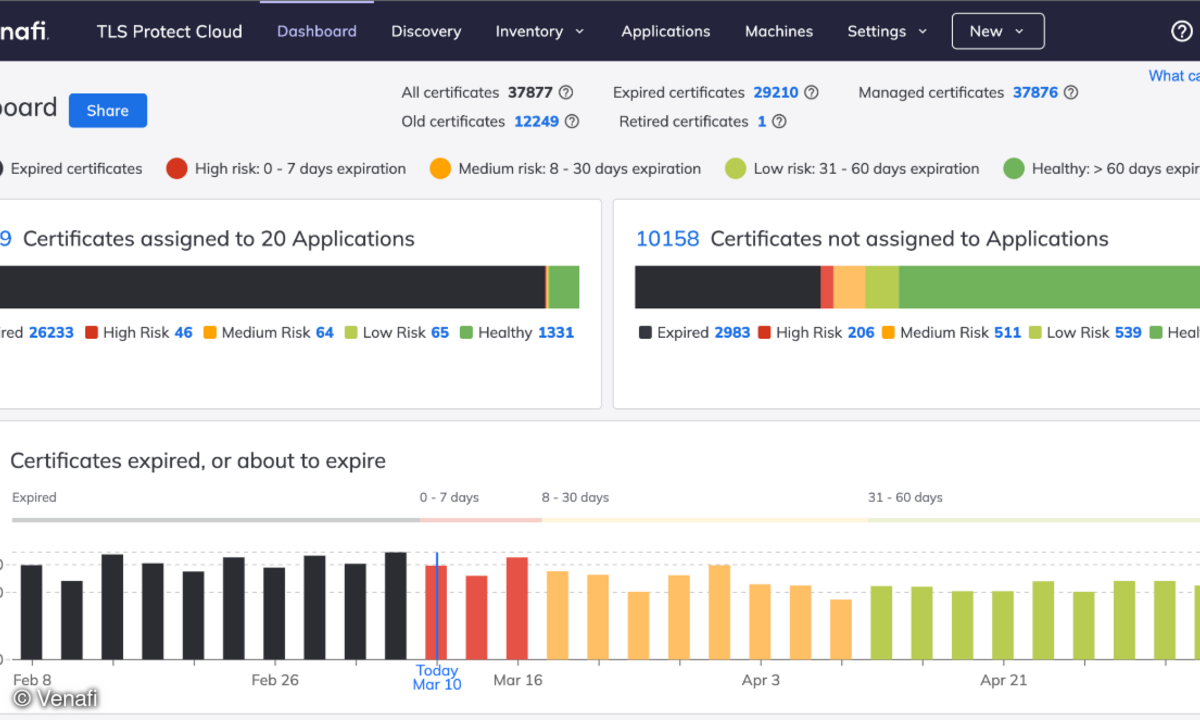Click the orange bar above Apr 3
1200x720 pixels.
coord(760,622)
